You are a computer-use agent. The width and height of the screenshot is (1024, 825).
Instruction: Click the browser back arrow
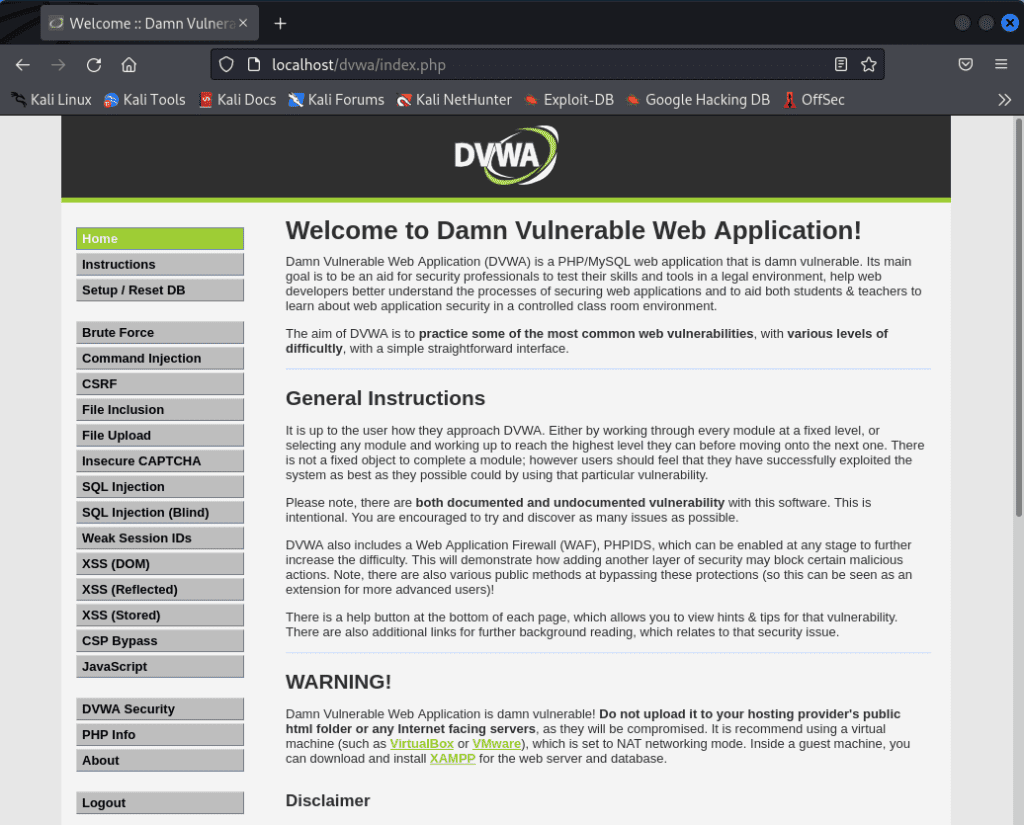(x=23, y=65)
